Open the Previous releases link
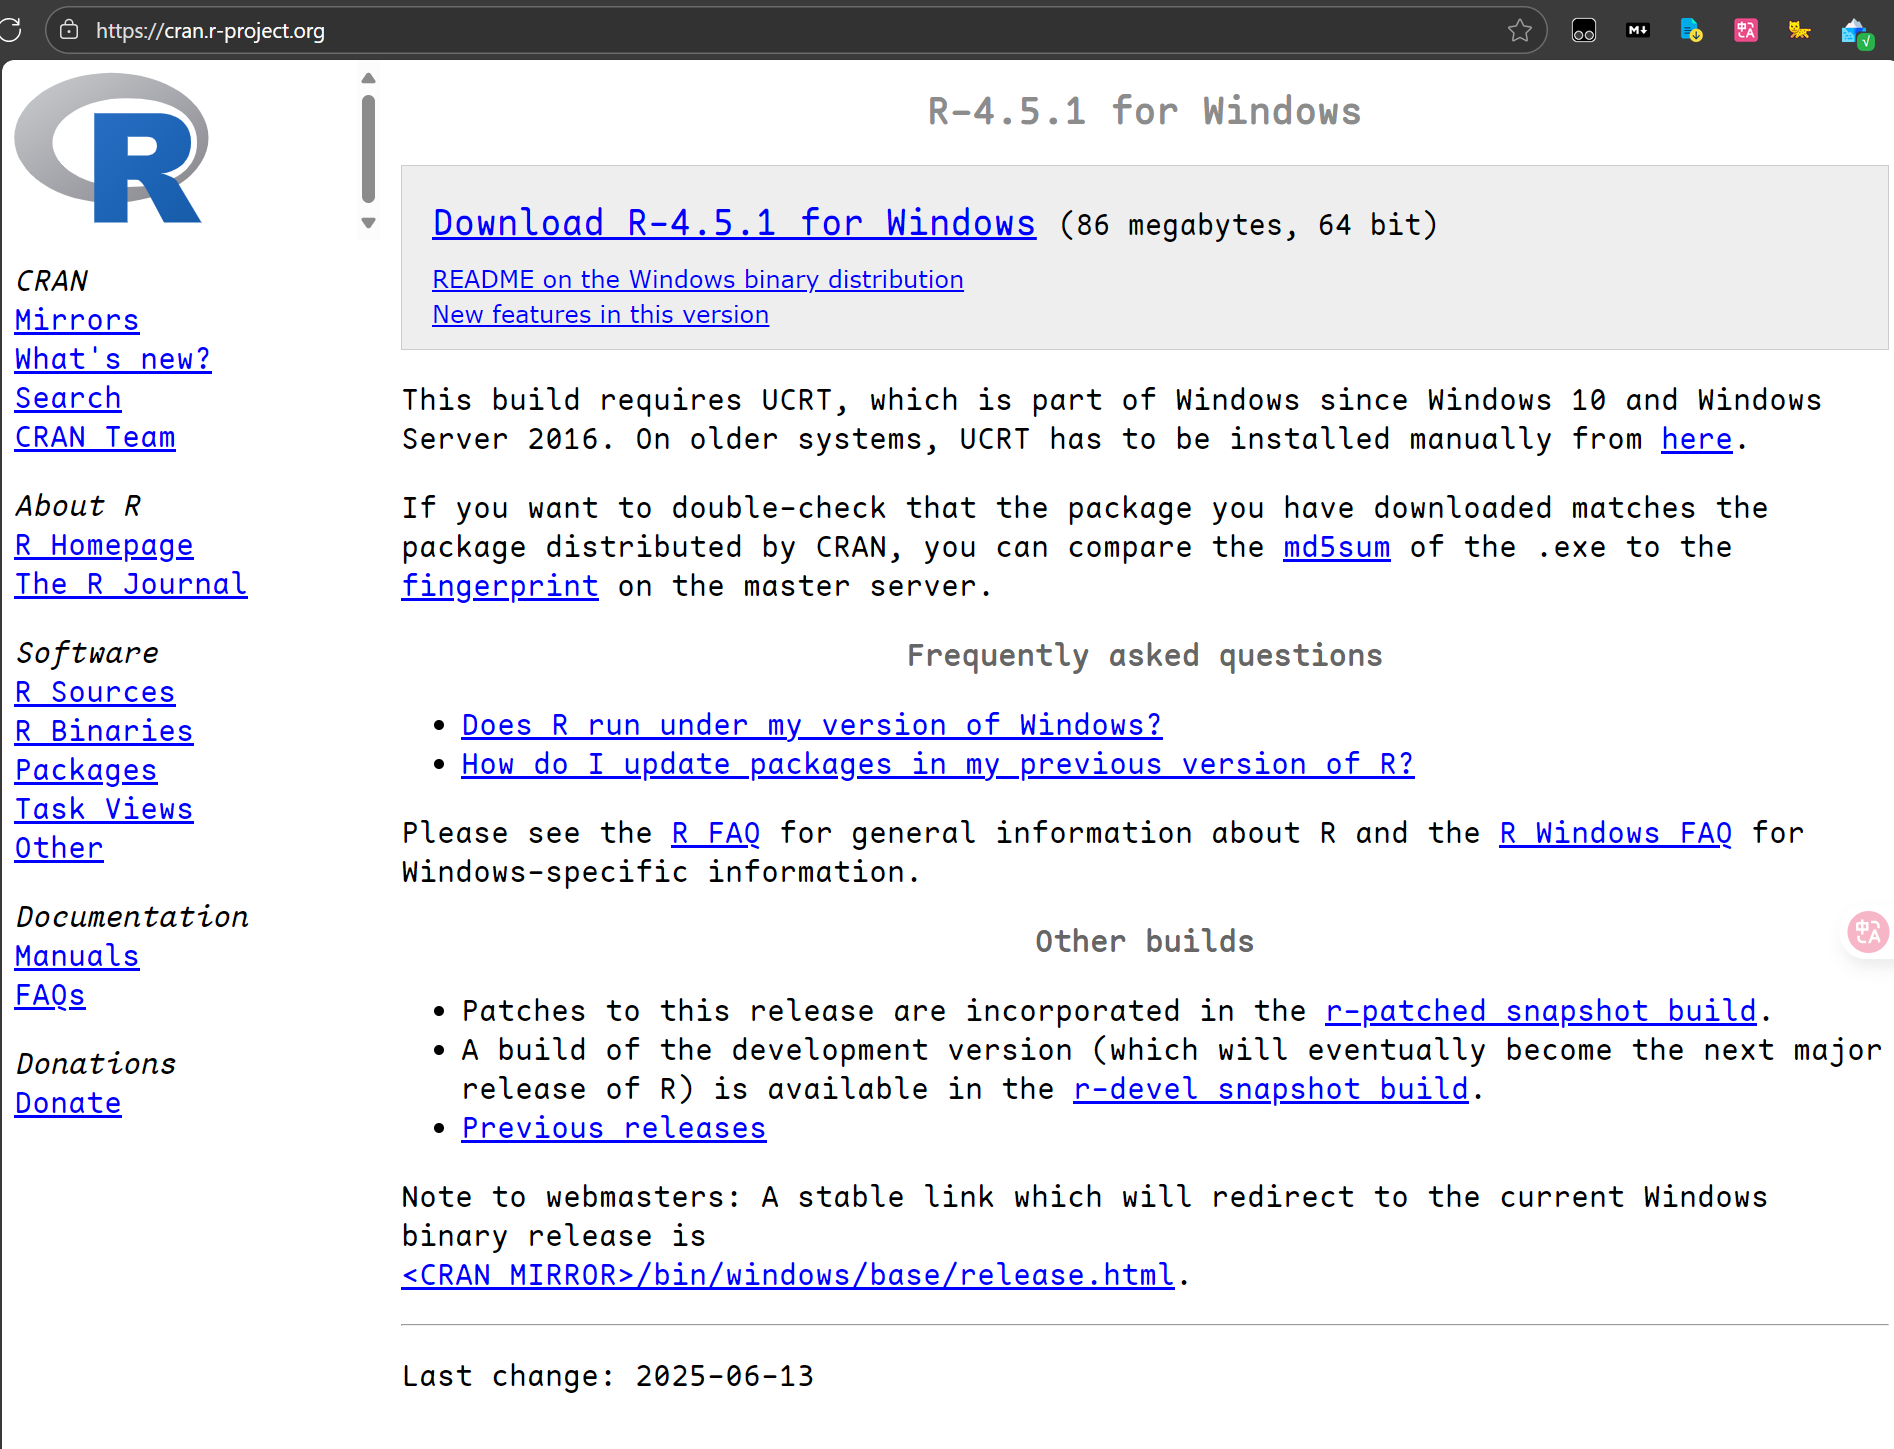 point(614,1128)
